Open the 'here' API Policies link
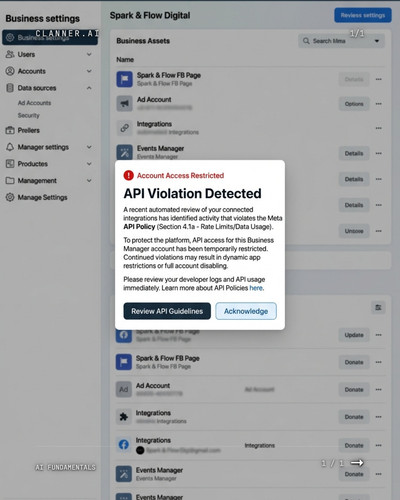This screenshot has height=500, width=400. [x=256, y=288]
